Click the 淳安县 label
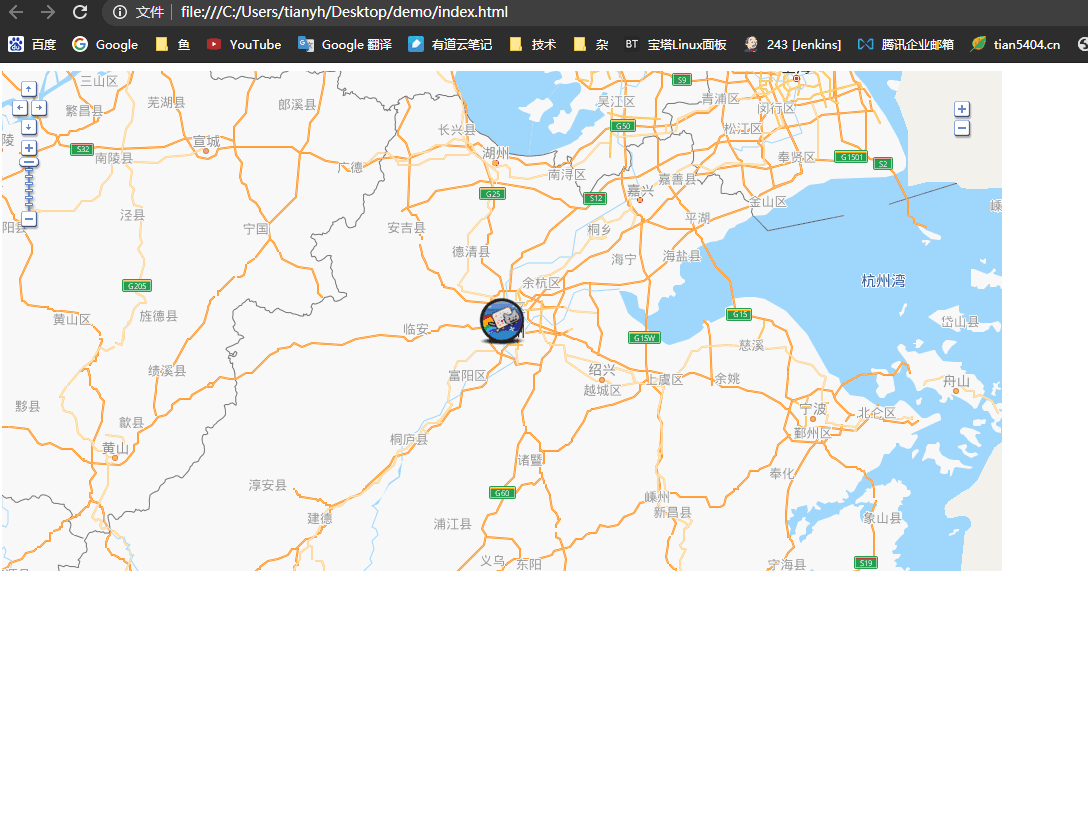 pyautogui.click(x=268, y=485)
